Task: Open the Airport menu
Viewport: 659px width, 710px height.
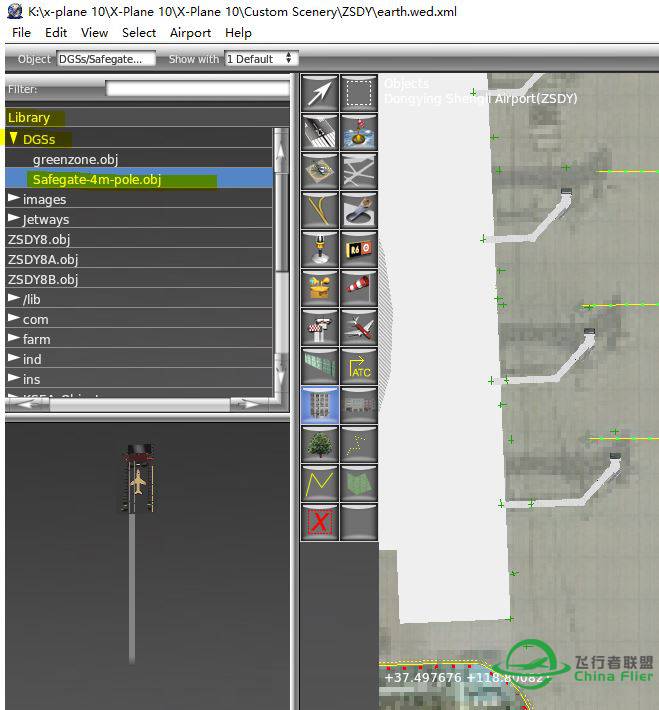Action: 190,33
